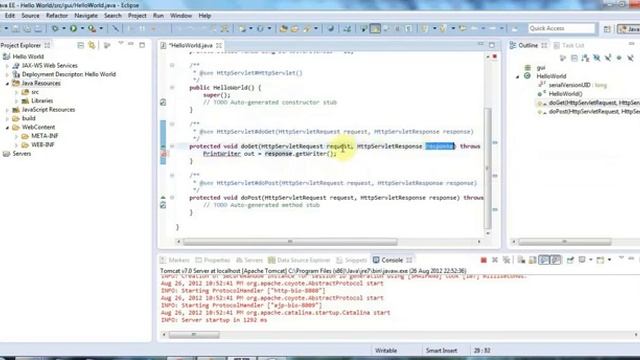
Task: Click editor vertical scrollbar thumb
Action: (488, 168)
